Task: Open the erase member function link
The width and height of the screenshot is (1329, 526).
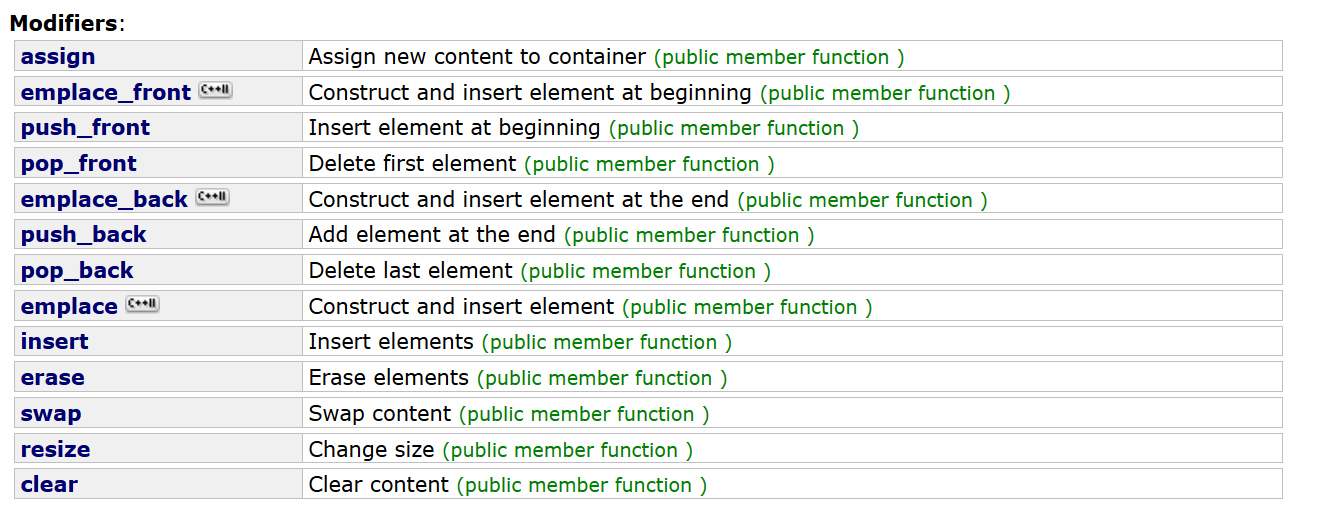Action: (x=53, y=378)
